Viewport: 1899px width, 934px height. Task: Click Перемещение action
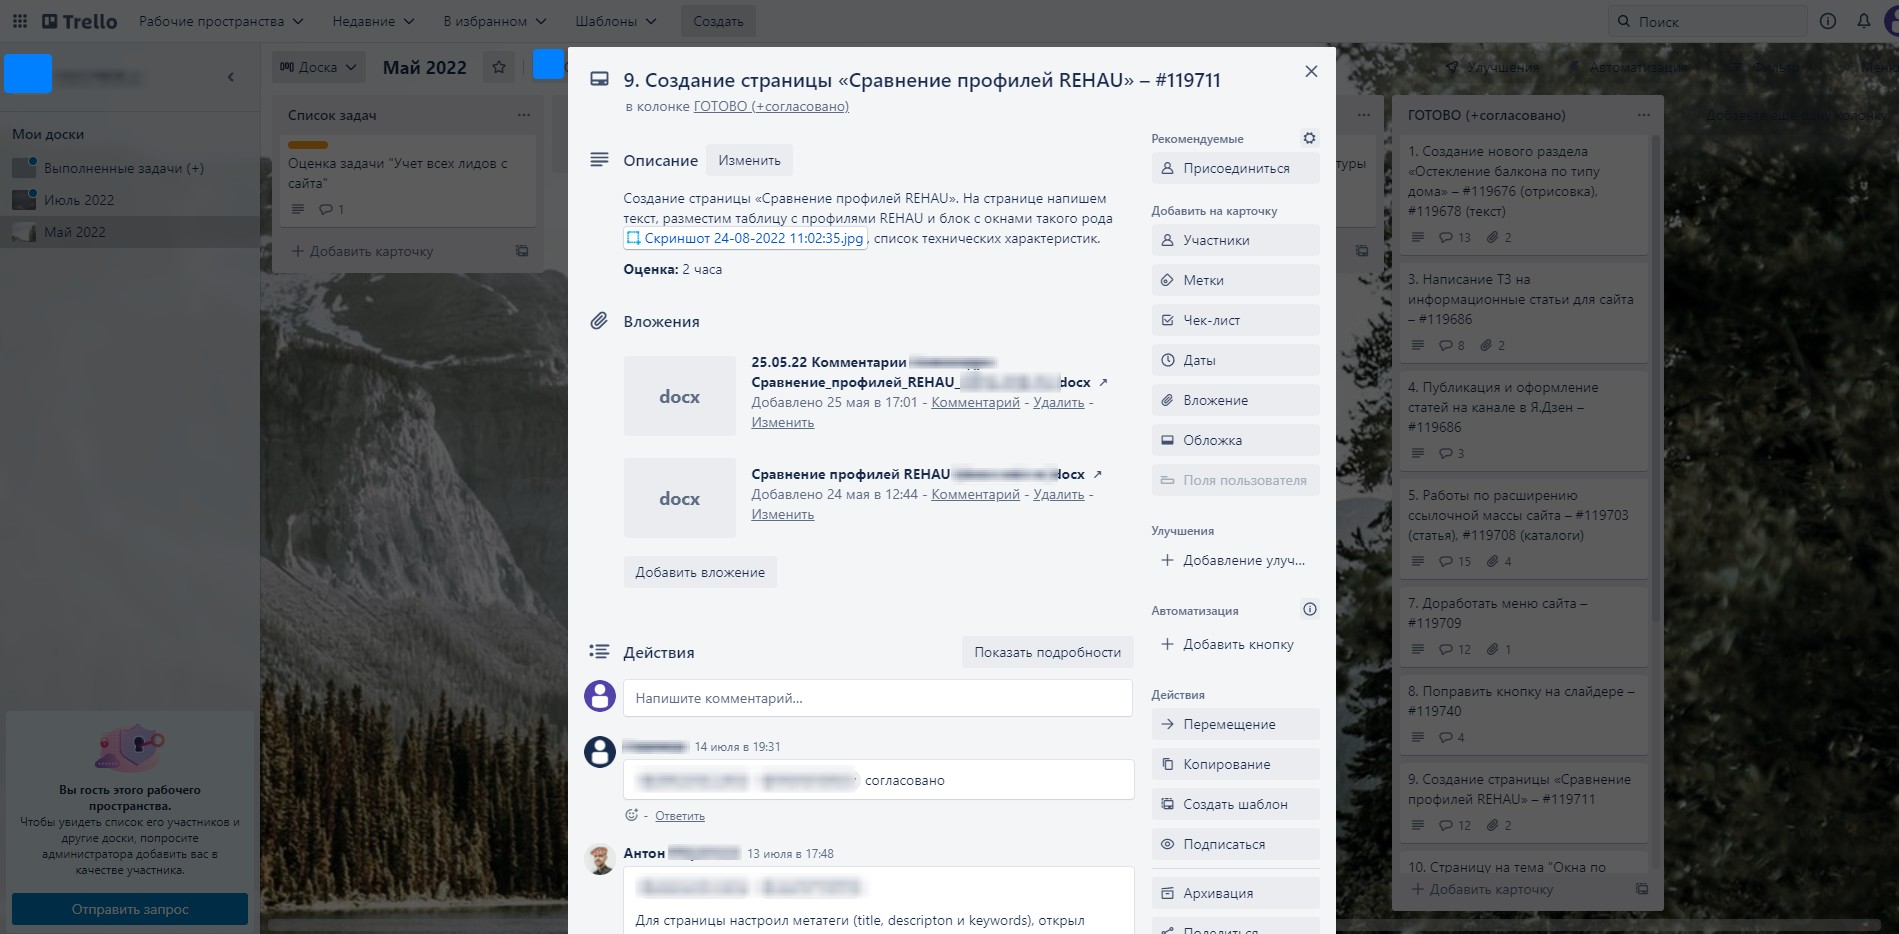(x=1235, y=724)
